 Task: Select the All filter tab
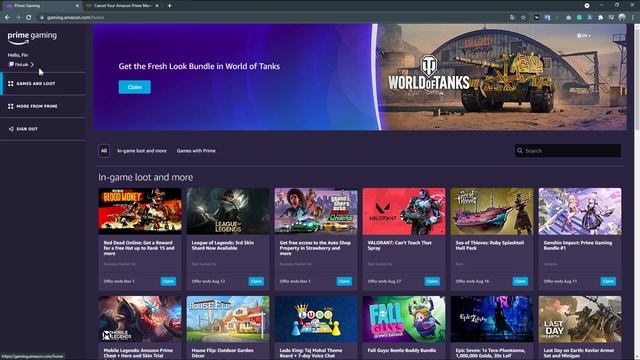(104, 151)
